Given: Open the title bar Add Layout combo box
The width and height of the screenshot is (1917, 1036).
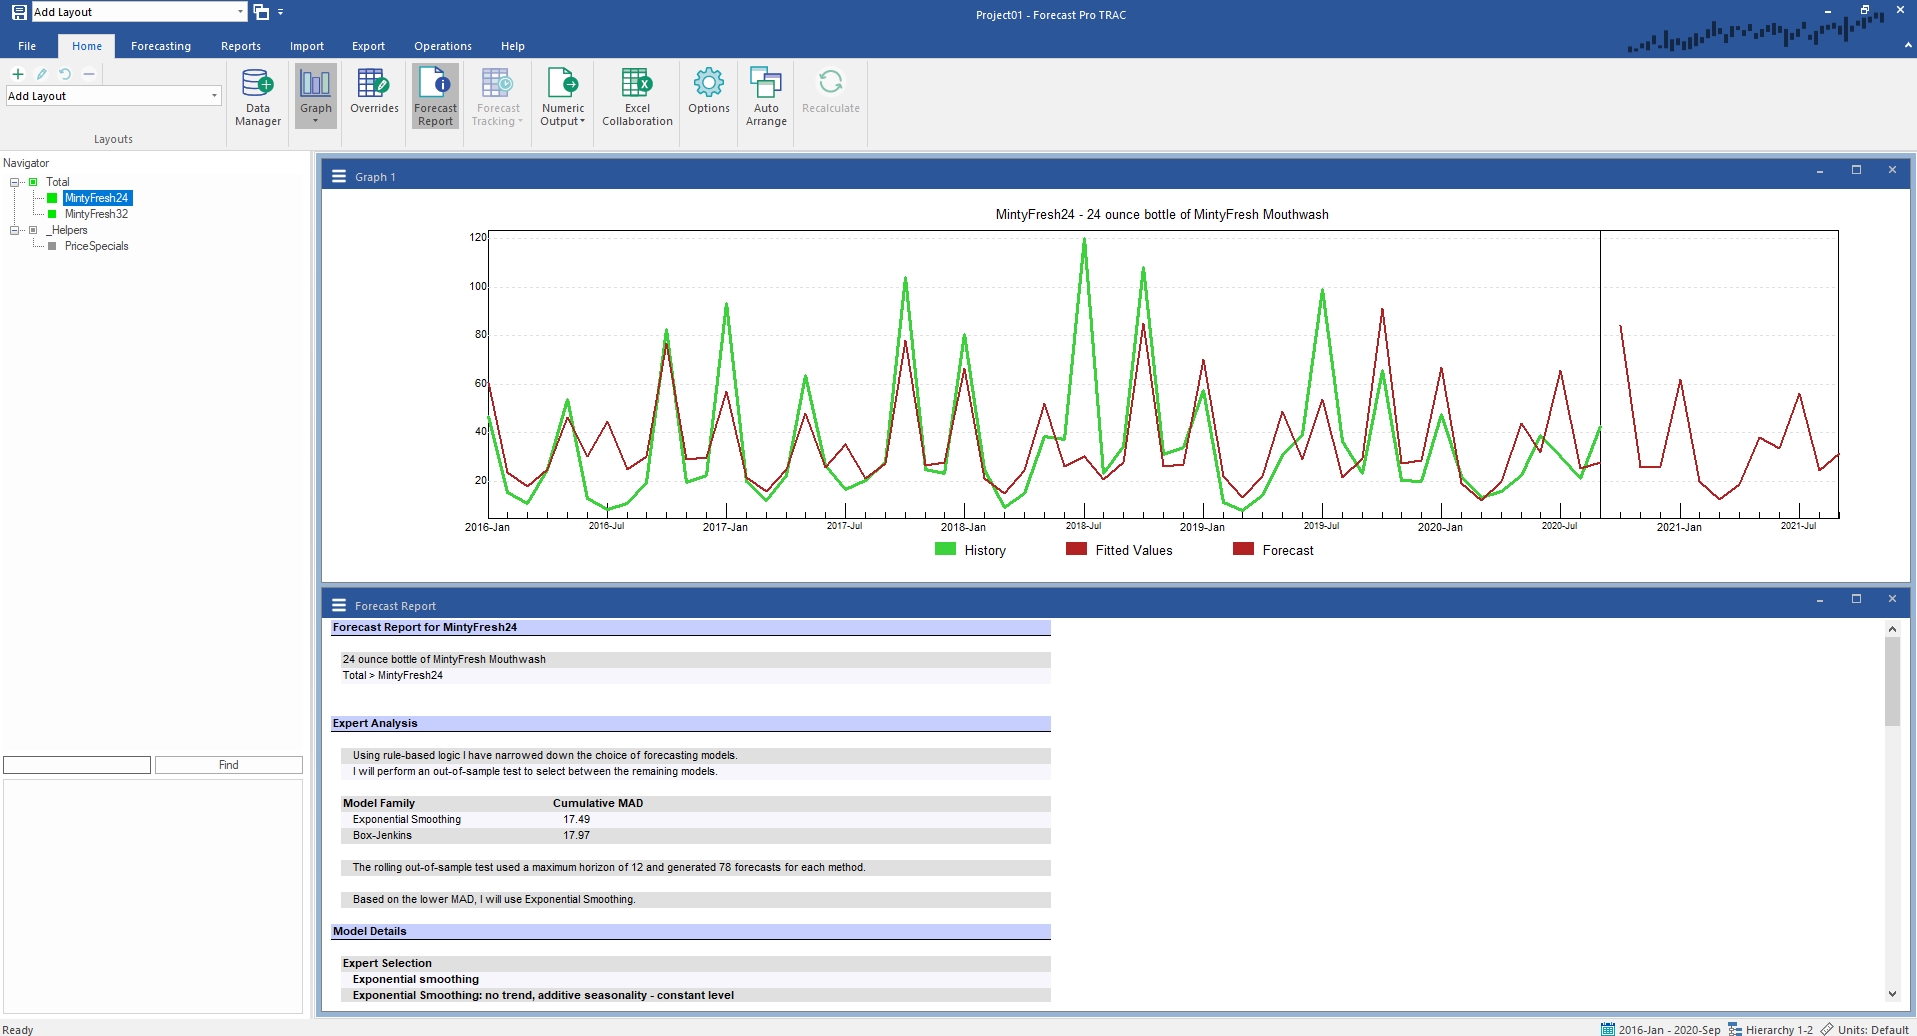Looking at the screenshot, I should click(x=139, y=12).
